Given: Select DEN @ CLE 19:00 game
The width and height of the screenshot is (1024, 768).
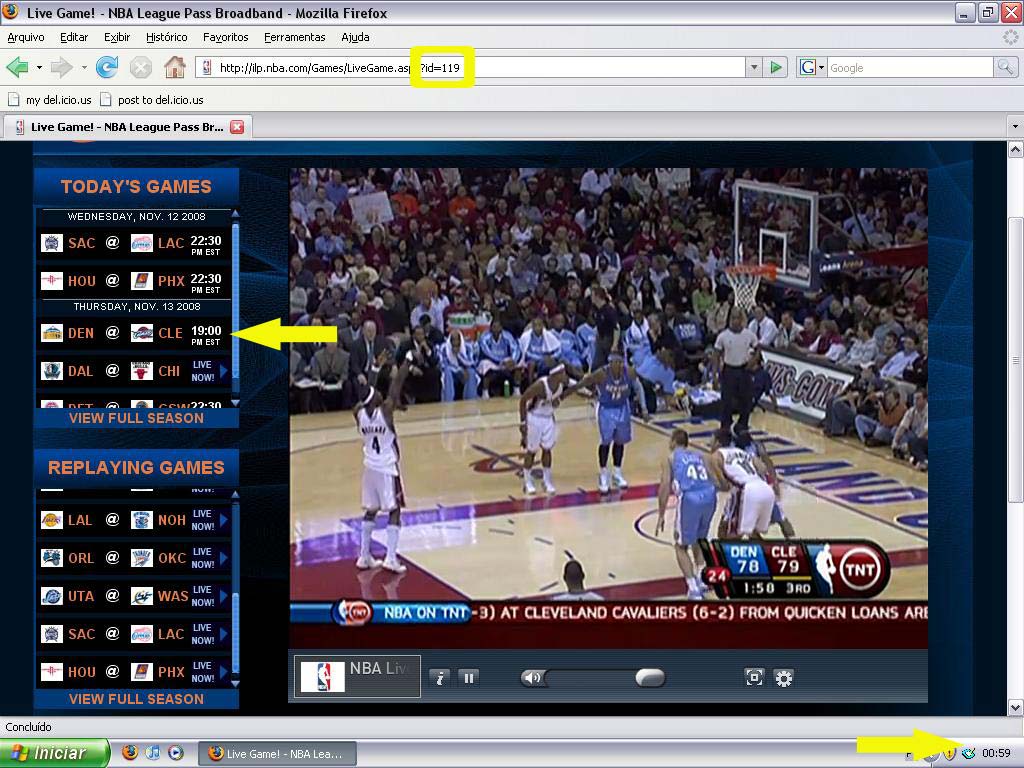Looking at the screenshot, I should tap(133, 333).
